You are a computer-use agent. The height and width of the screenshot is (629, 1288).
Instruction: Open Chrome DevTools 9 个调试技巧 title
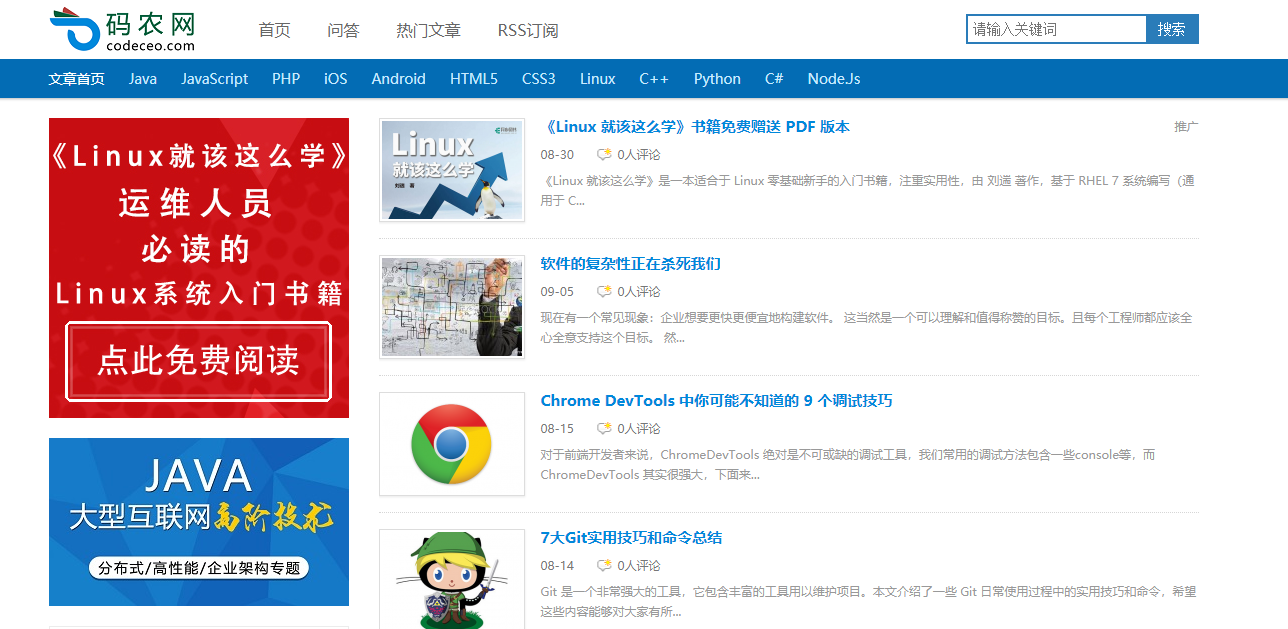coord(717,401)
